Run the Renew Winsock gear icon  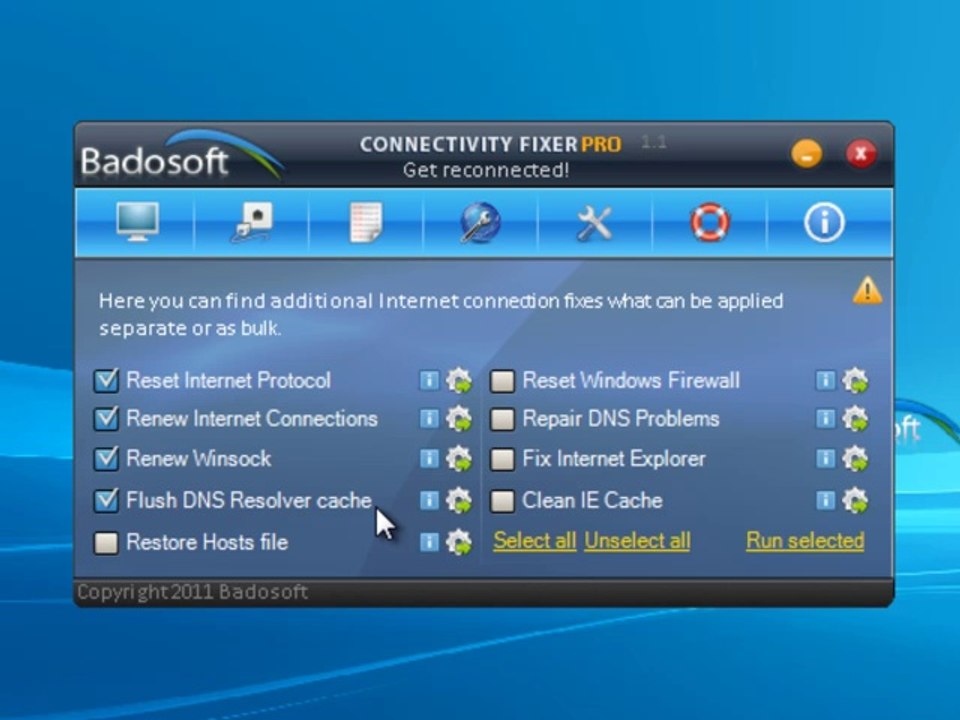[459, 459]
